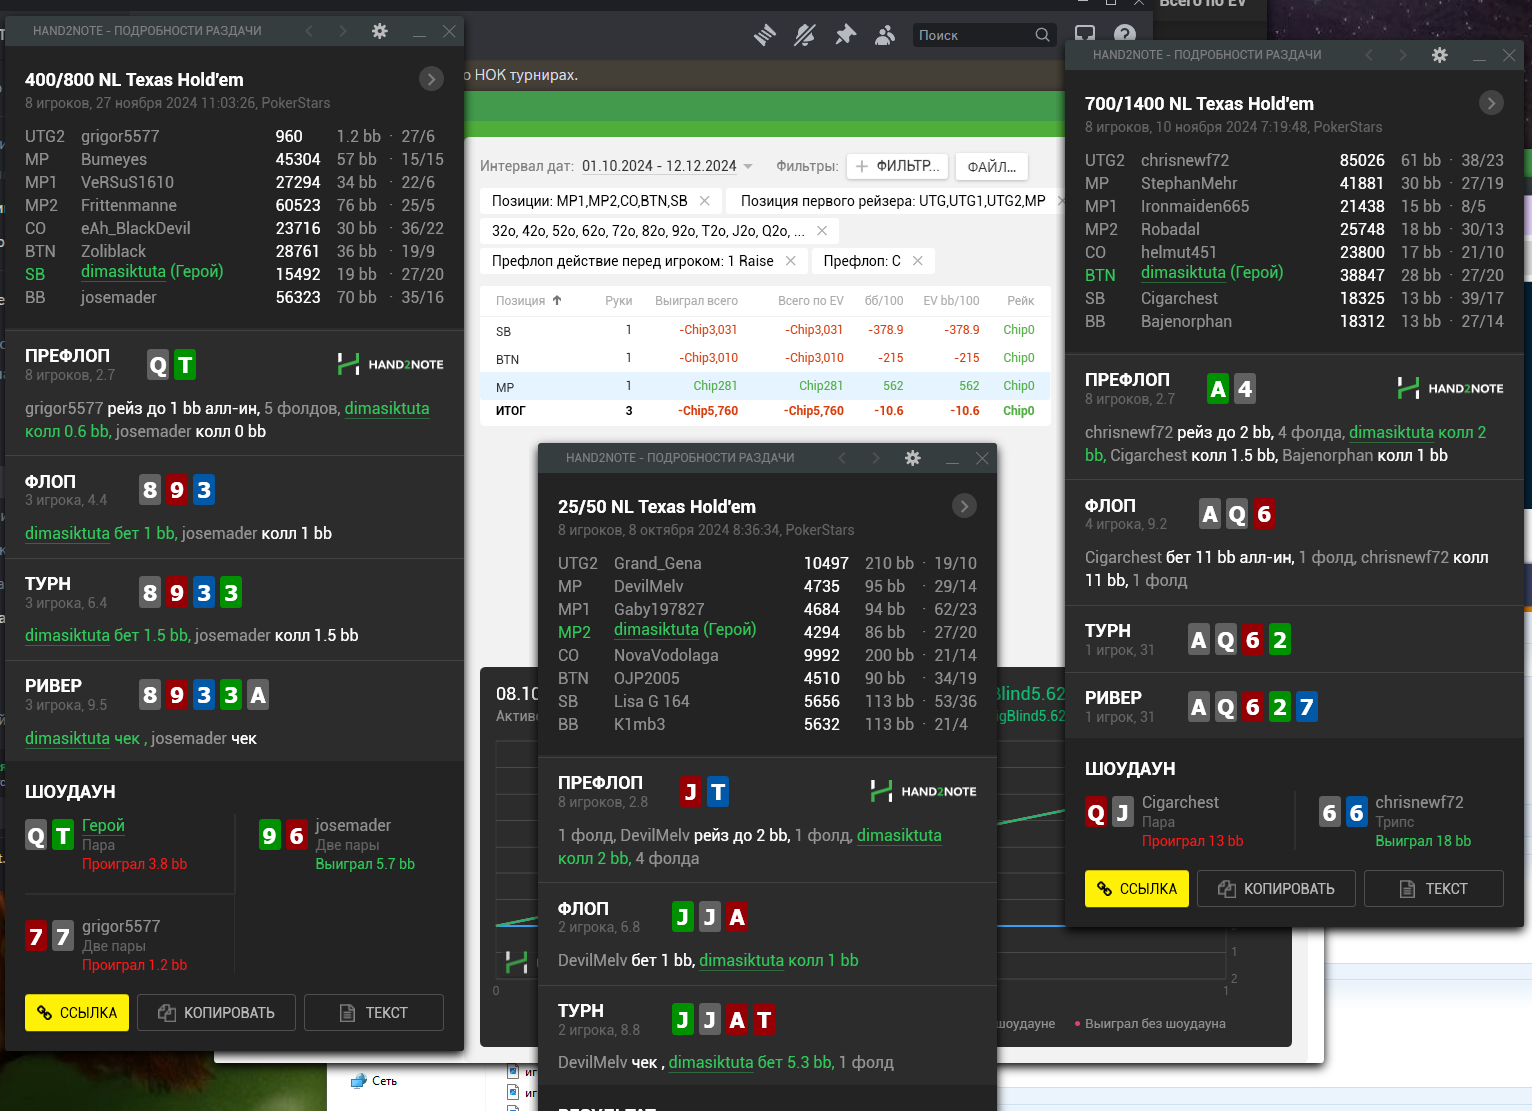Remove the 'Префлоп: C' filter chip
1536x1111 pixels.
(x=917, y=261)
